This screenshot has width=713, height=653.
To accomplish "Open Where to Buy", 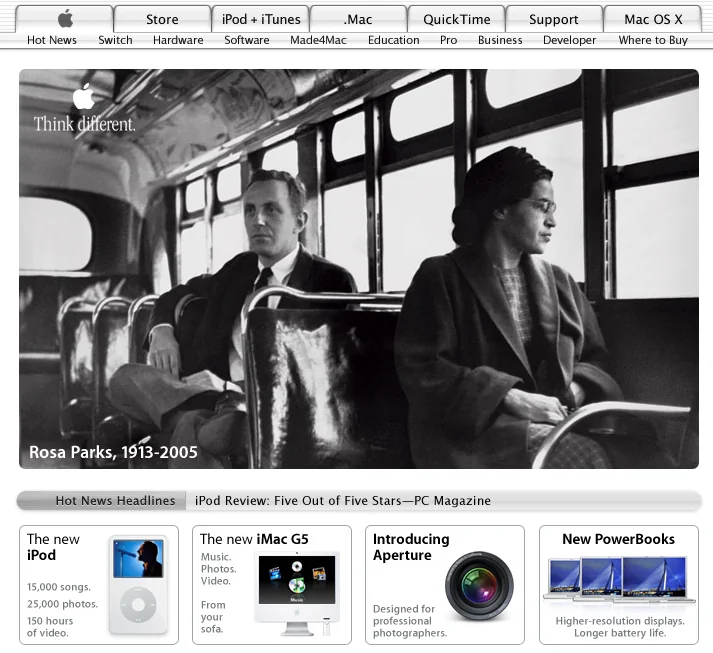I will 653,40.
